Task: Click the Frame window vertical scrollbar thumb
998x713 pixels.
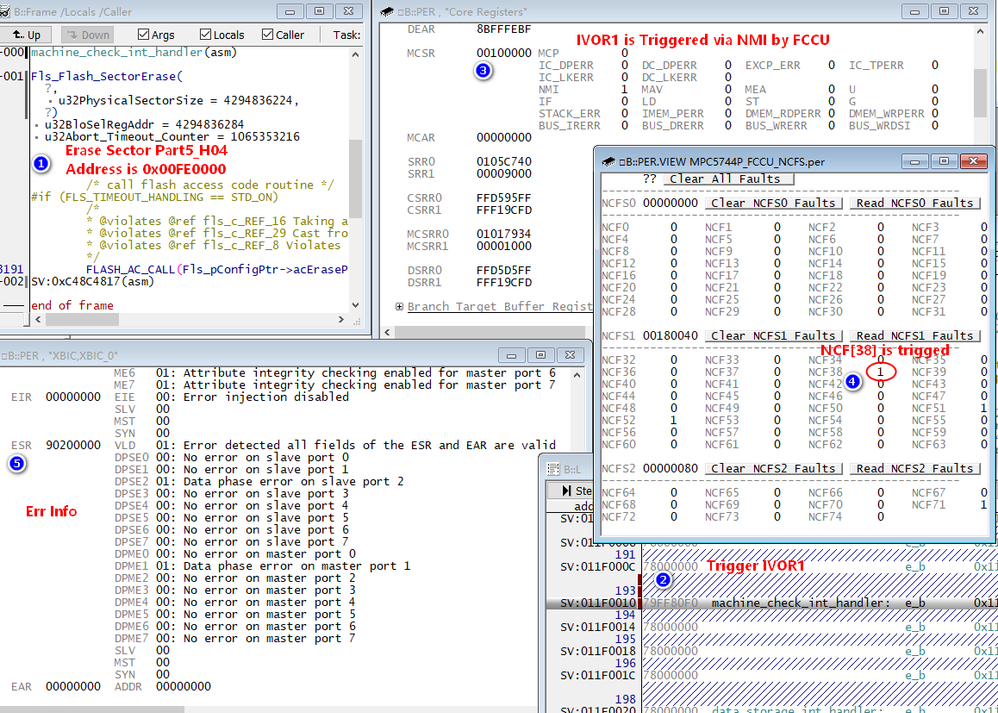Action: coord(355,179)
